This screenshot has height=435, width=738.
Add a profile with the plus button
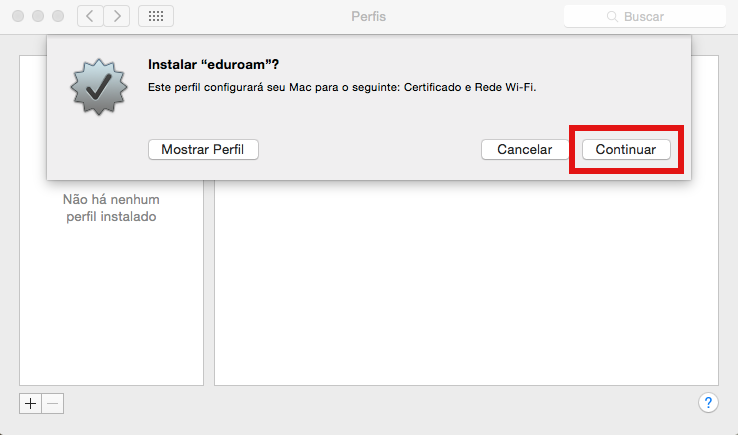pyautogui.click(x=30, y=403)
